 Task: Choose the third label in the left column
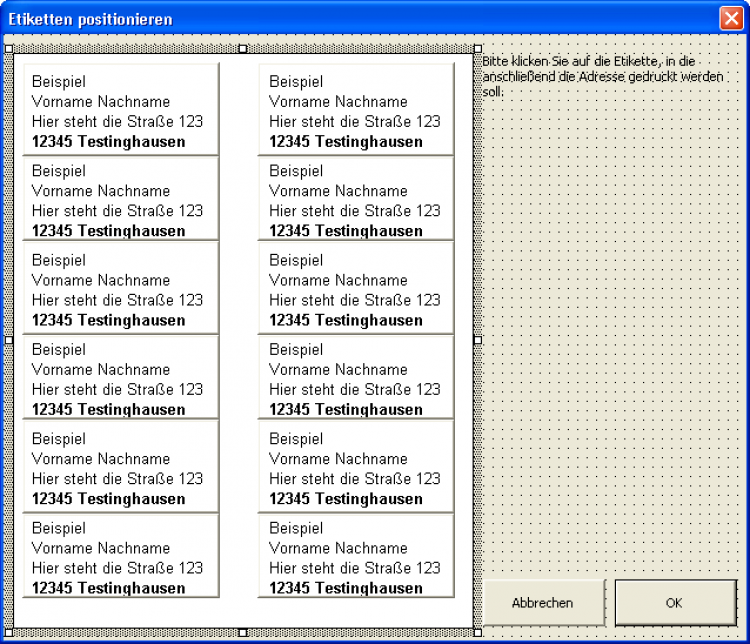[x=120, y=289]
